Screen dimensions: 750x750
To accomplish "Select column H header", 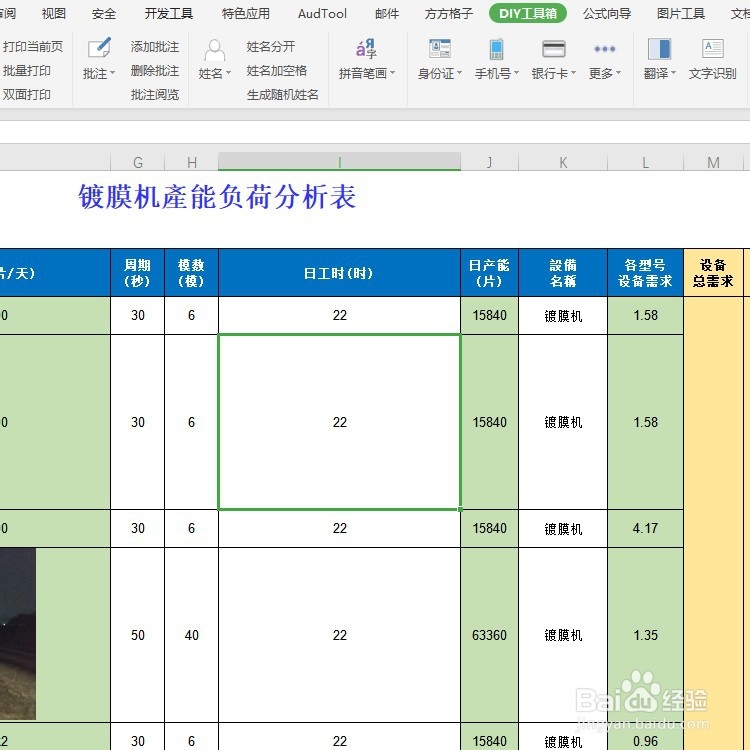I will [x=192, y=162].
